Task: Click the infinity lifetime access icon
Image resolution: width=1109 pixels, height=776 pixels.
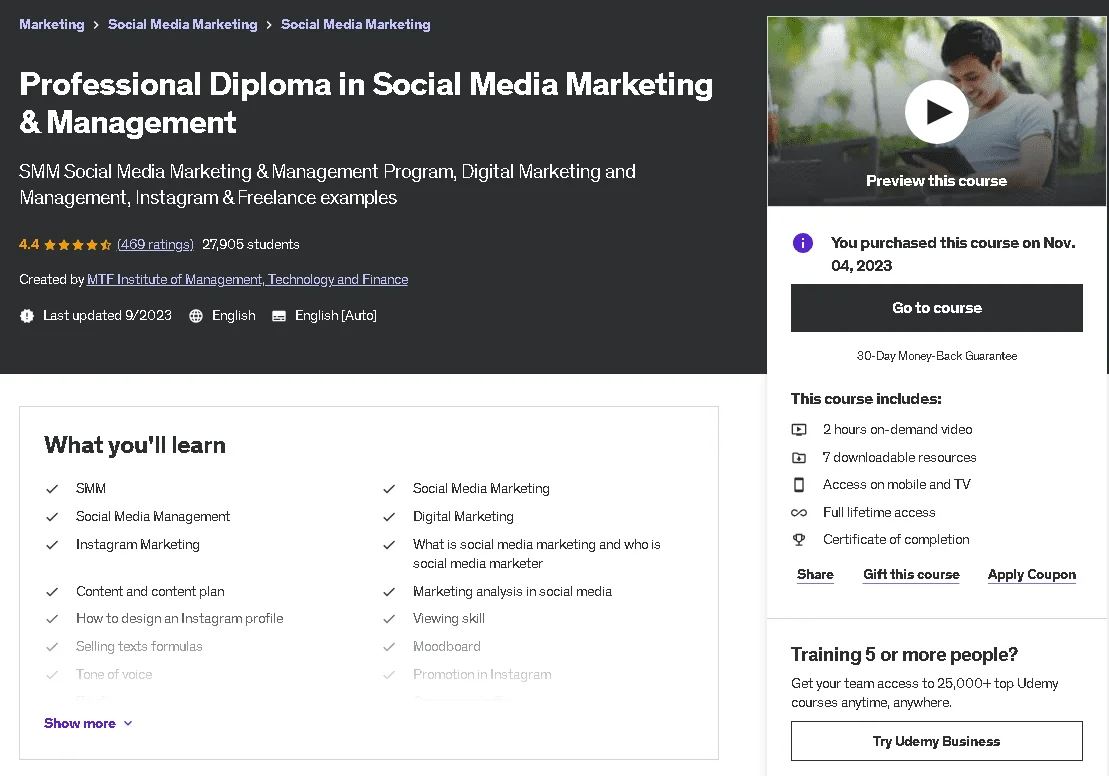Action: point(799,512)
